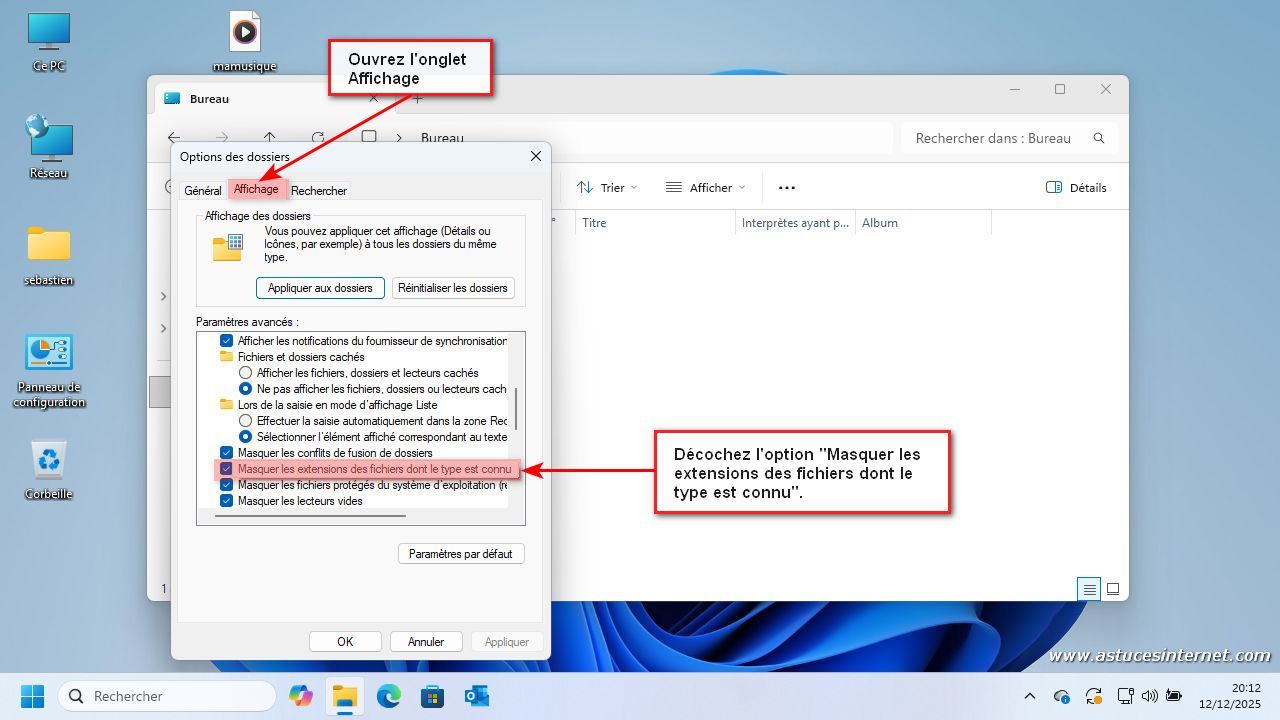This screenshot has width=1280, height=720.
Task: Toggle Masquer les lecteurs vides checkbox
Action: [x=226, y=501]
